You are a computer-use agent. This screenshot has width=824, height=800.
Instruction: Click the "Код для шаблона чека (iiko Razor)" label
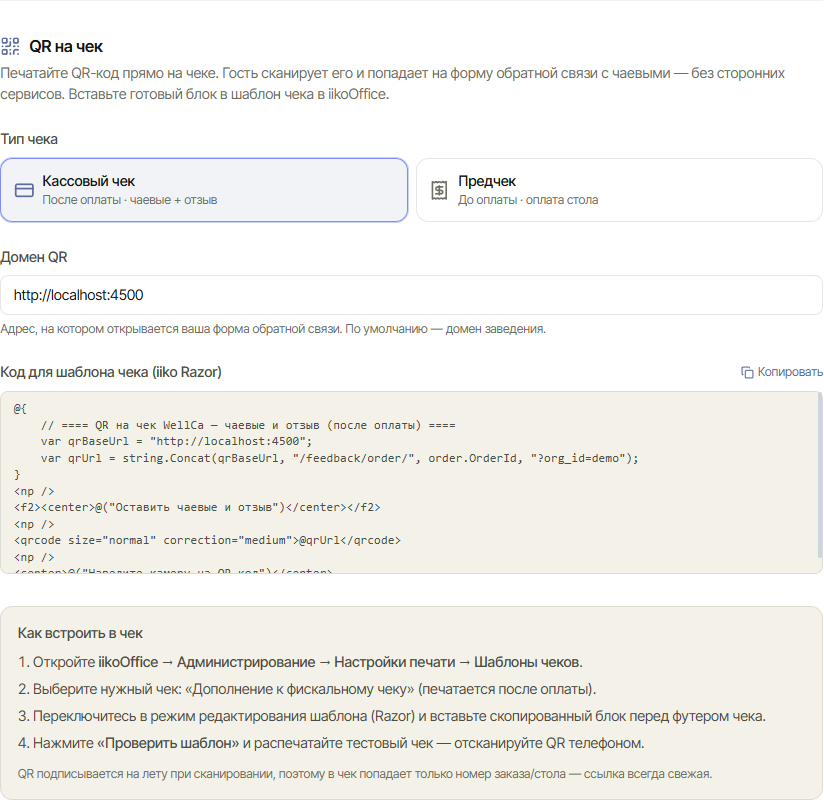[x=111, y=372]
